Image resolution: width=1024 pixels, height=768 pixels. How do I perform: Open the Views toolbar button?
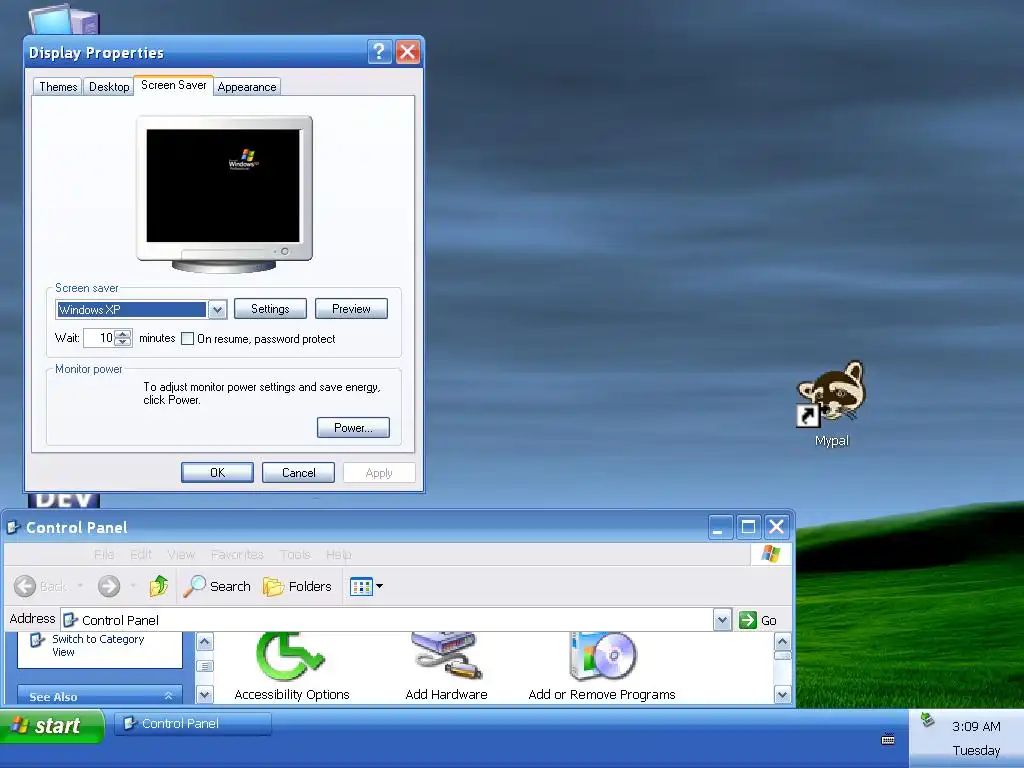(366, 586)
